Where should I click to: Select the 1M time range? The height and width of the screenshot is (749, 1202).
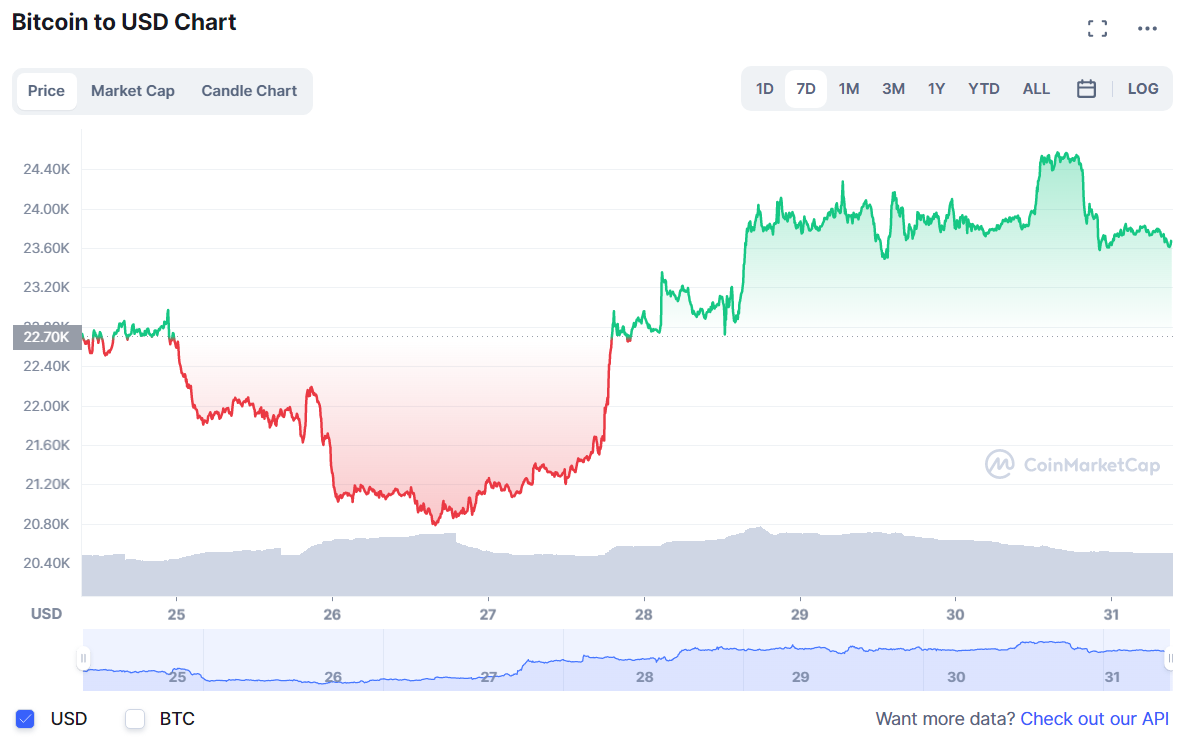click(x=848, y=88)
